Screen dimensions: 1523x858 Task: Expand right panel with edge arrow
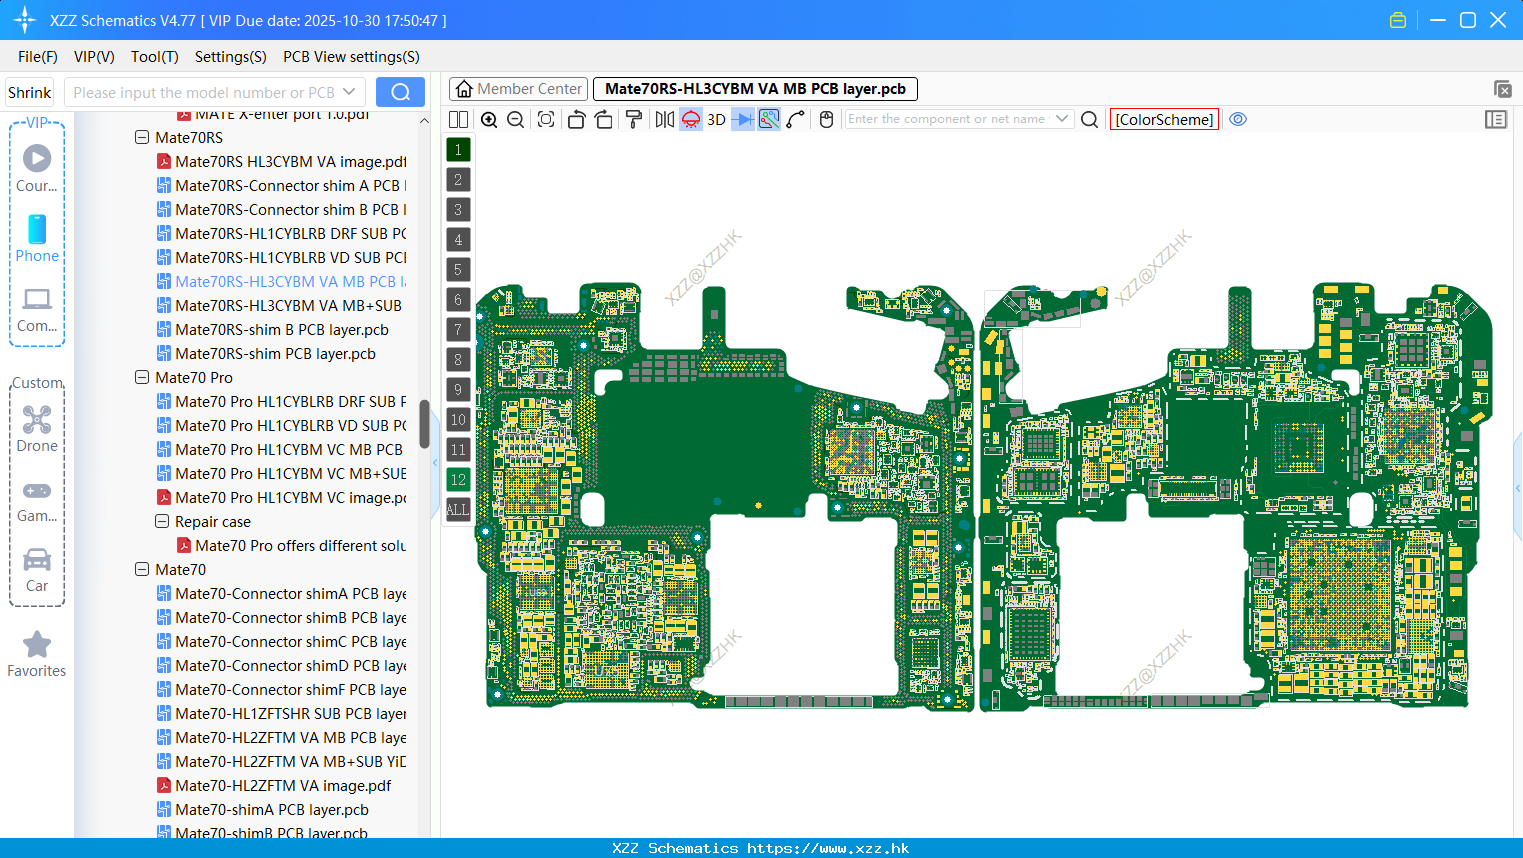click(1518, 488)
